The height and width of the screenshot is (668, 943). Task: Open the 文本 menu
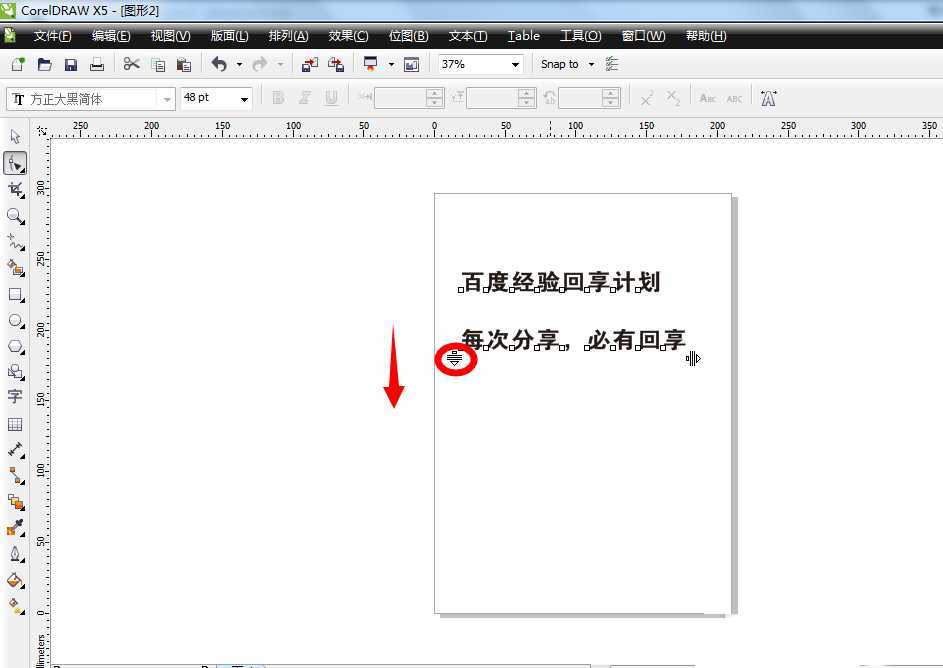466,36
